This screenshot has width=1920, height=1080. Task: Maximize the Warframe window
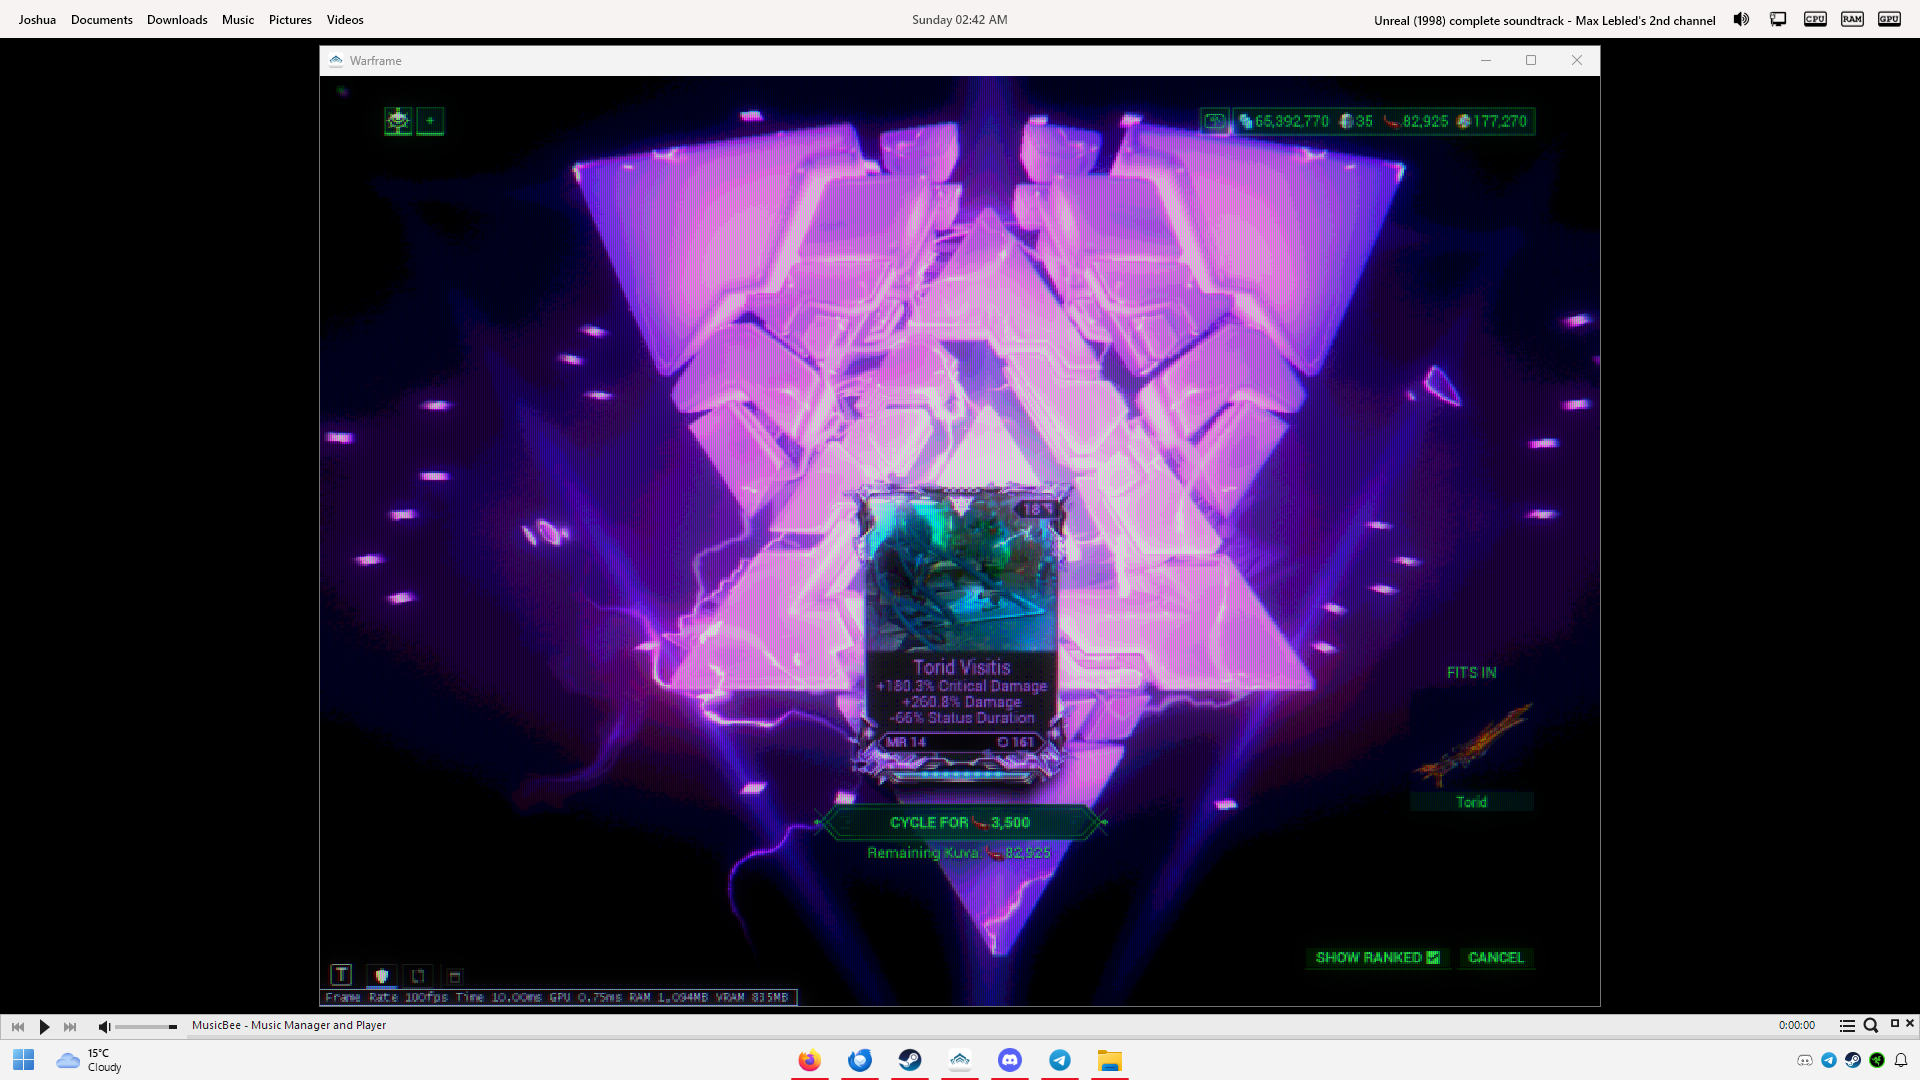click(1531, 60)
